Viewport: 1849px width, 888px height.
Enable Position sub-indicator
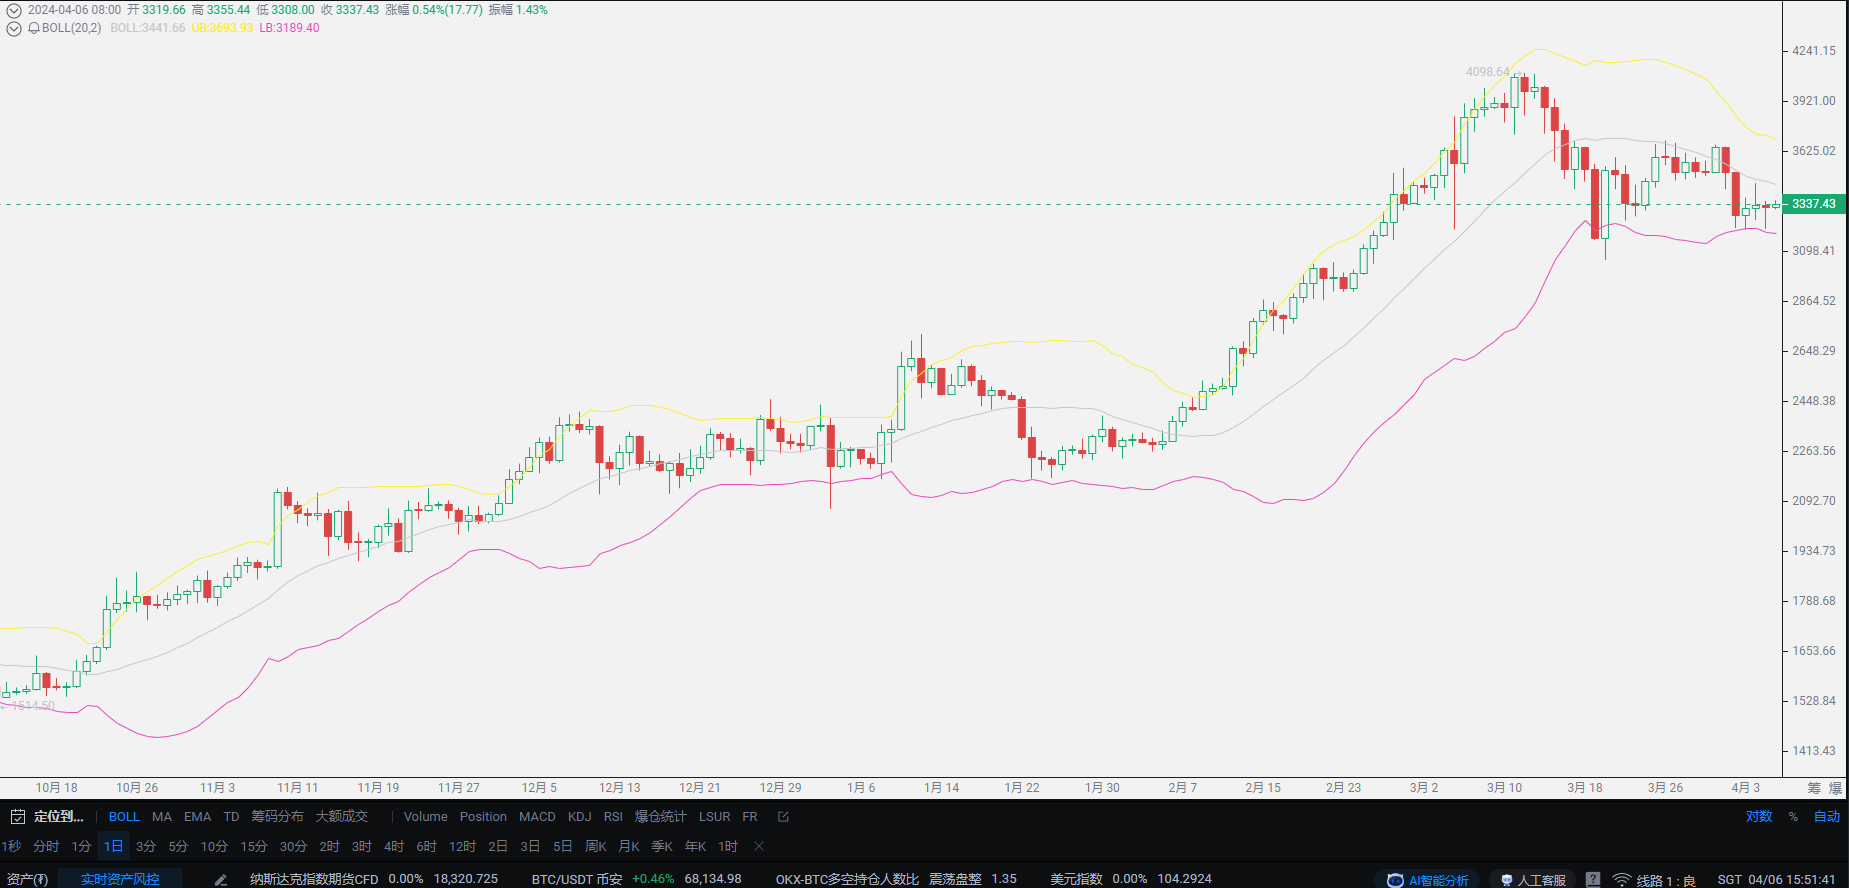click(483, 817)
